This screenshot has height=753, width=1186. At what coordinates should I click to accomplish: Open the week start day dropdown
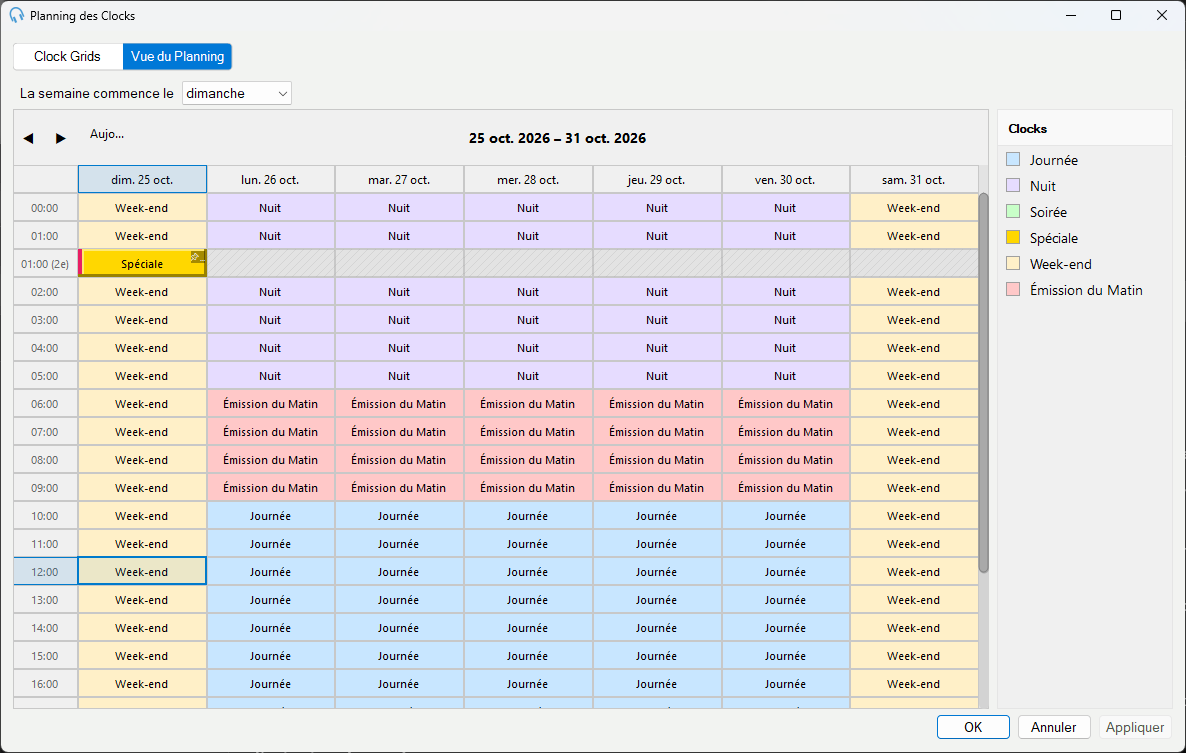point(237,93)
